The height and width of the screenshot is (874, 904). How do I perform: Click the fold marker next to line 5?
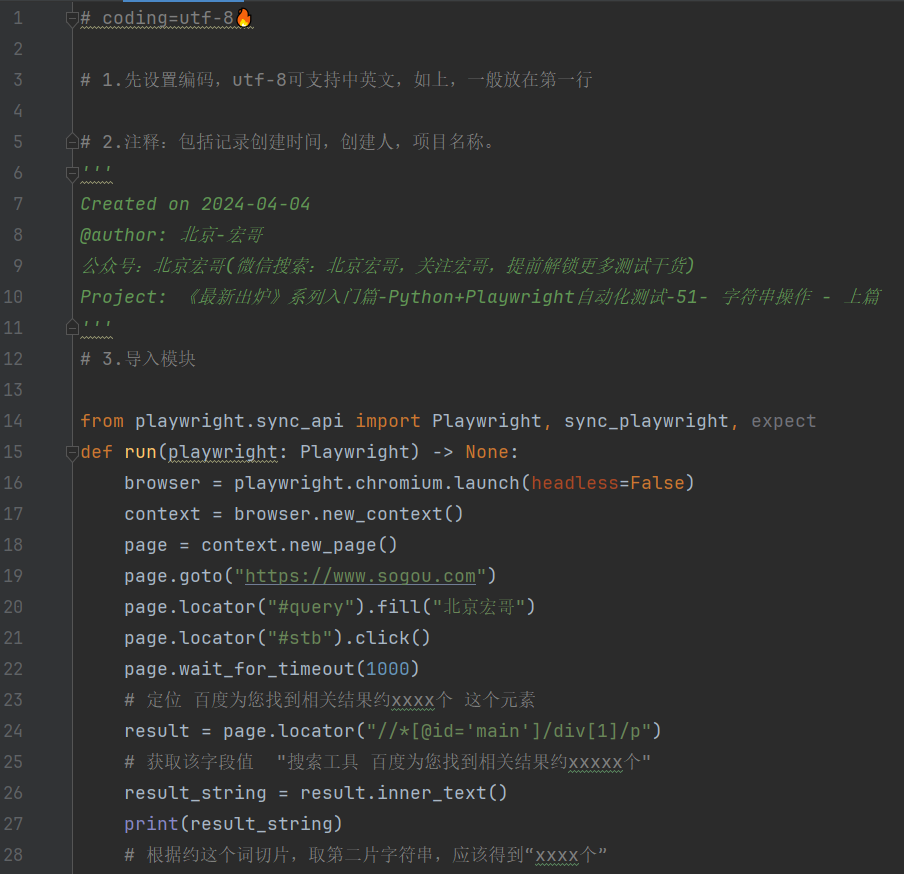[x=71, y=141]
